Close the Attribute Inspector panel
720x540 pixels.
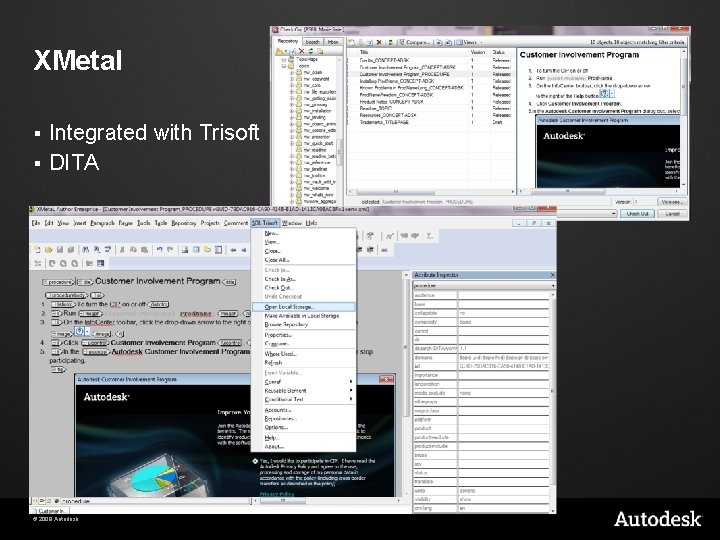(x=552, y=275)
